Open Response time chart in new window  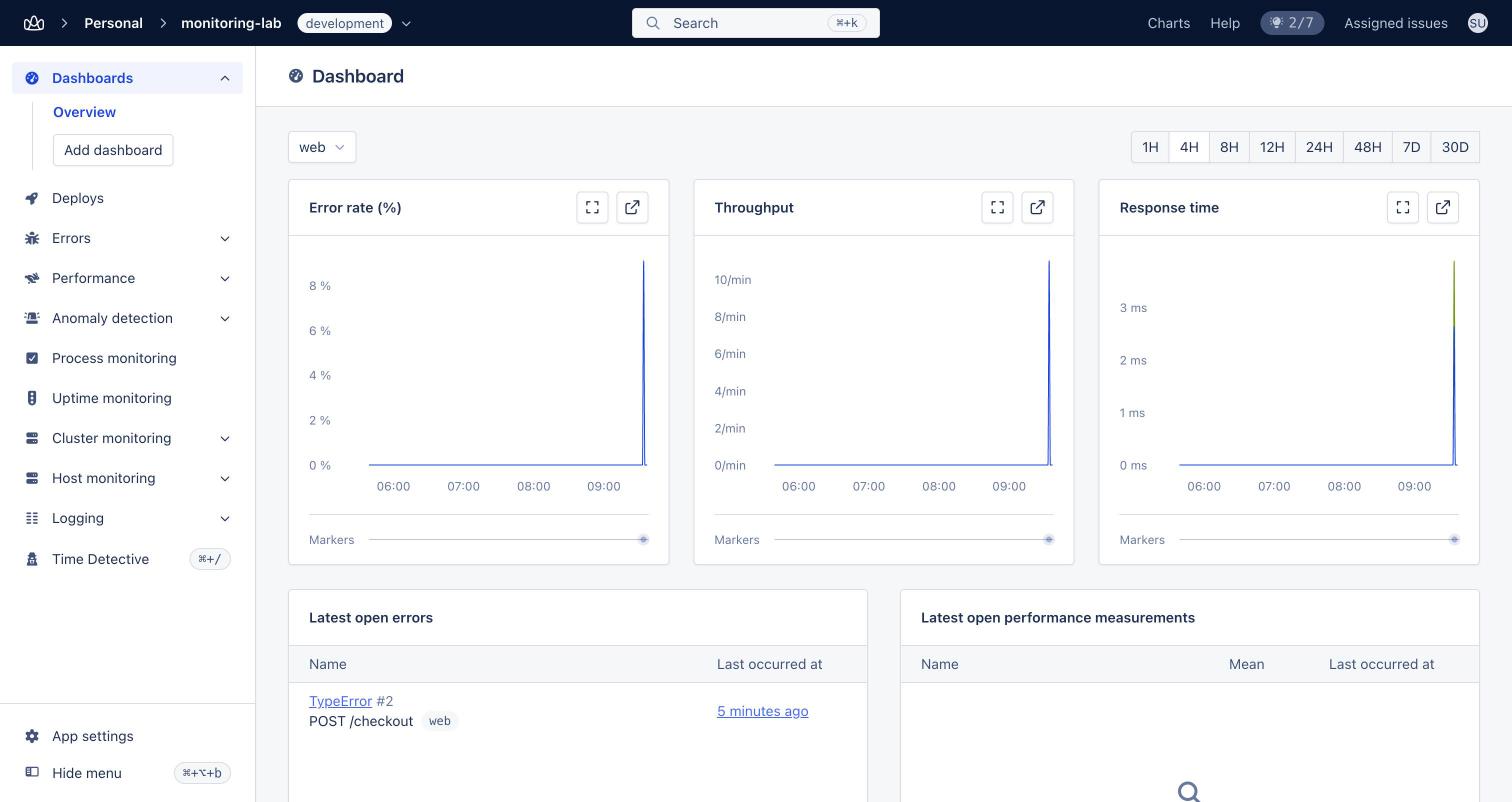[1443, 207]
